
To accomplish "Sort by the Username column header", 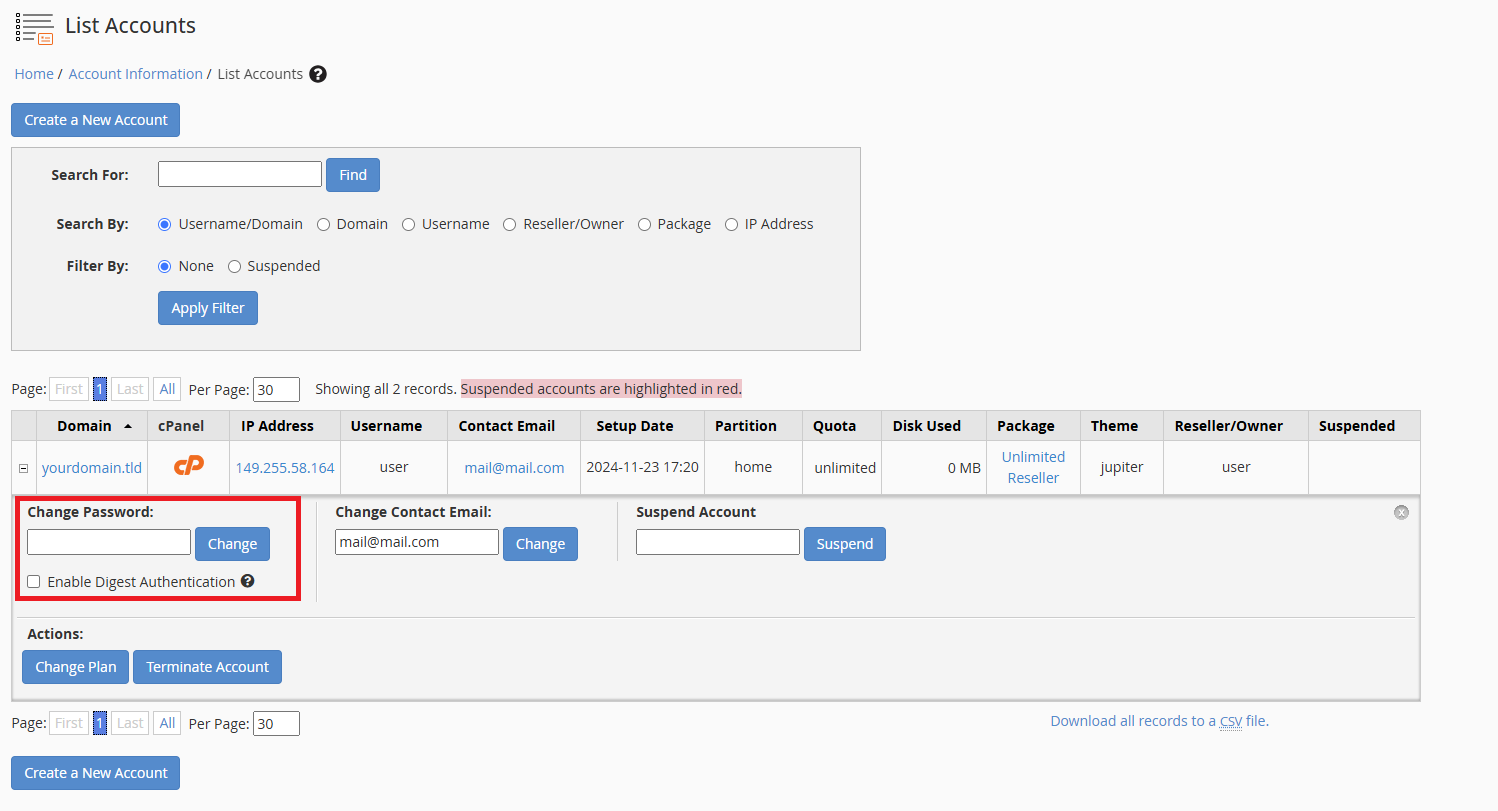I will [x=386, y=426].
